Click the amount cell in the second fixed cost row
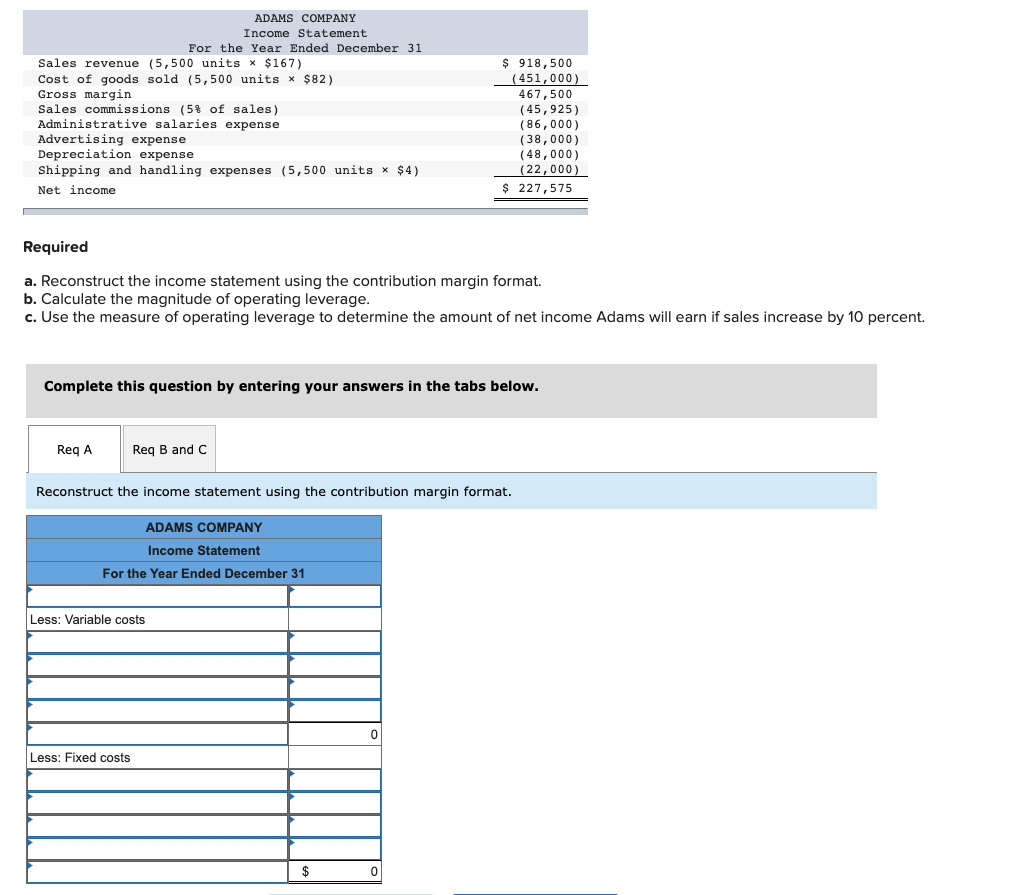This screenshot has width=1032, height=895. (335, 802)
